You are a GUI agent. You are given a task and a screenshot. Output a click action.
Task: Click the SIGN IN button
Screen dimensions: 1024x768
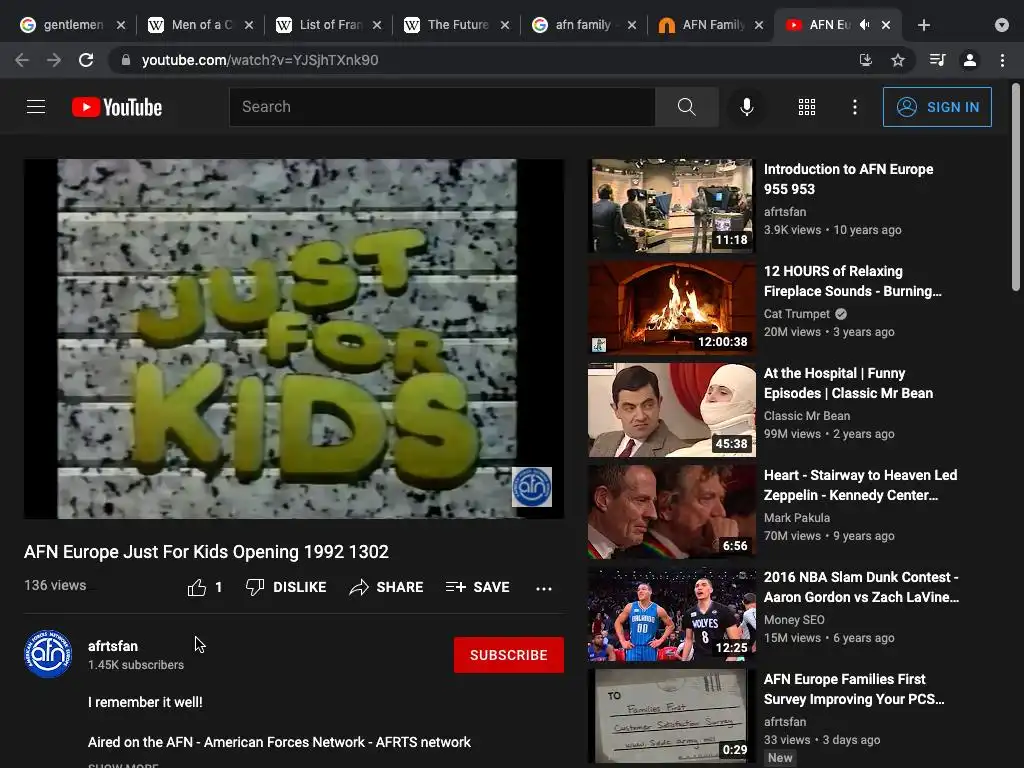937,107
